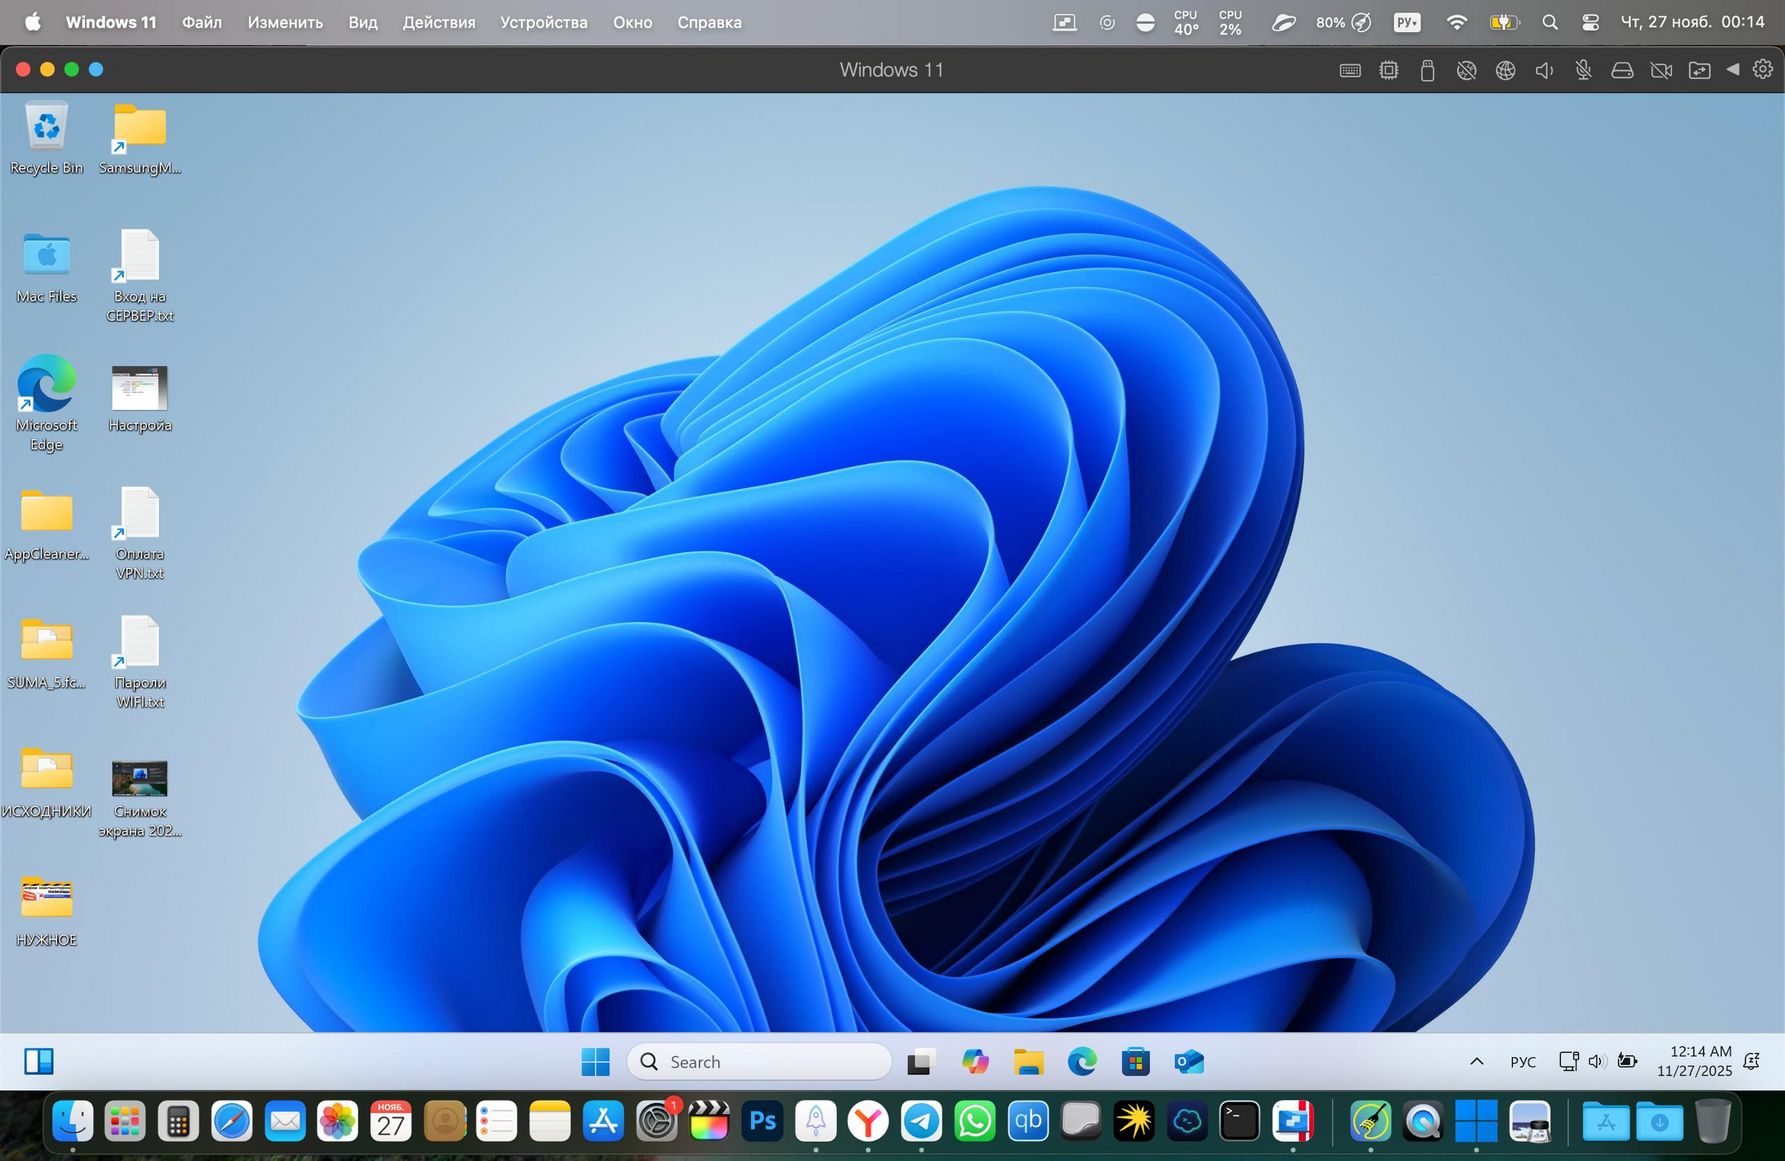Open the macOS РУ input source dropdown
Image resolution: width=1785 pixels, height=1161 pixels.
pyautogui.click(x=1406, y=22)
